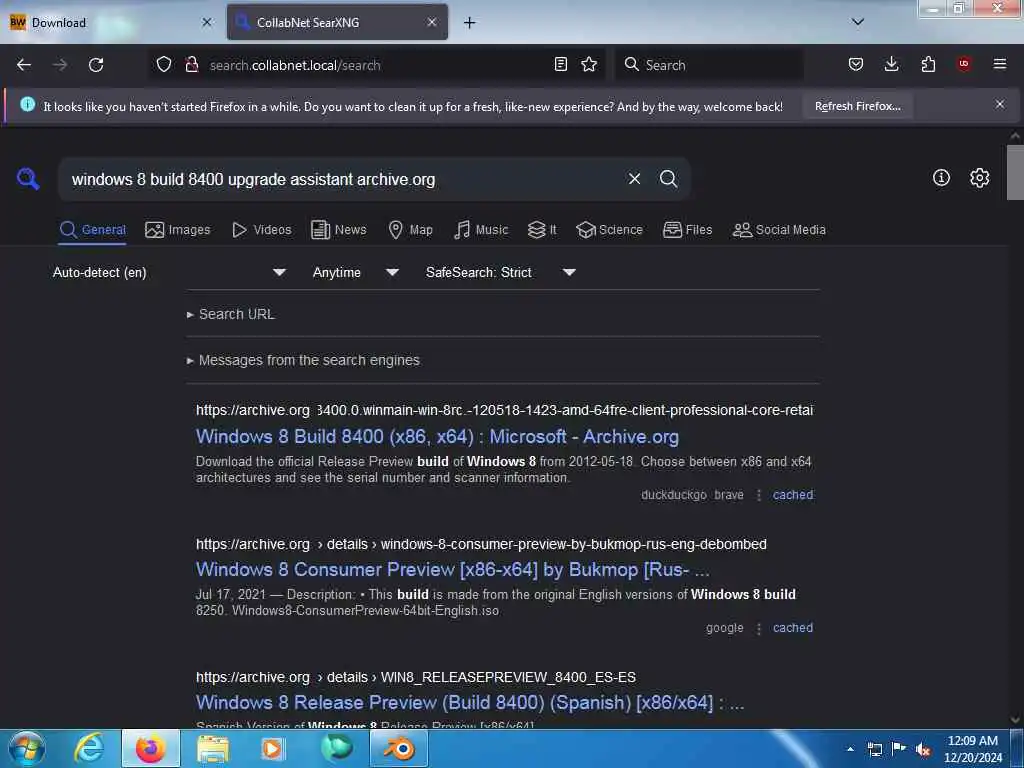Open cached link for Build 8400 result
This screenshot has height=768, width=1024.
(793, 495)
